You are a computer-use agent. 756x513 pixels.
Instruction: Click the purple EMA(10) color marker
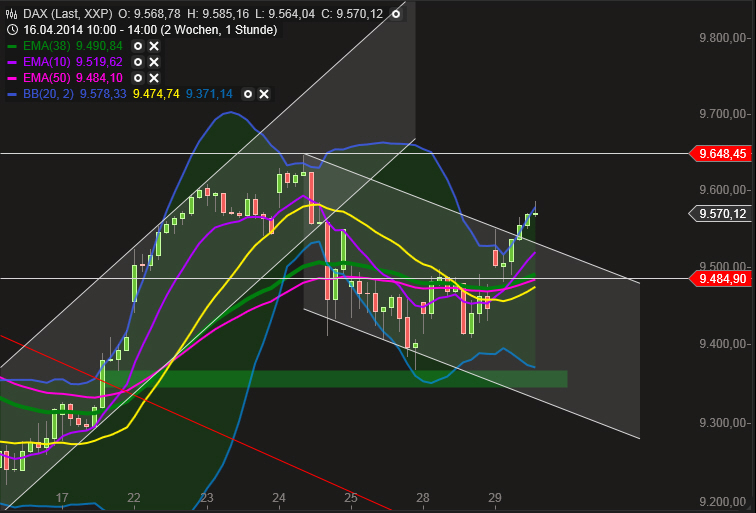[x=13, y=62]
